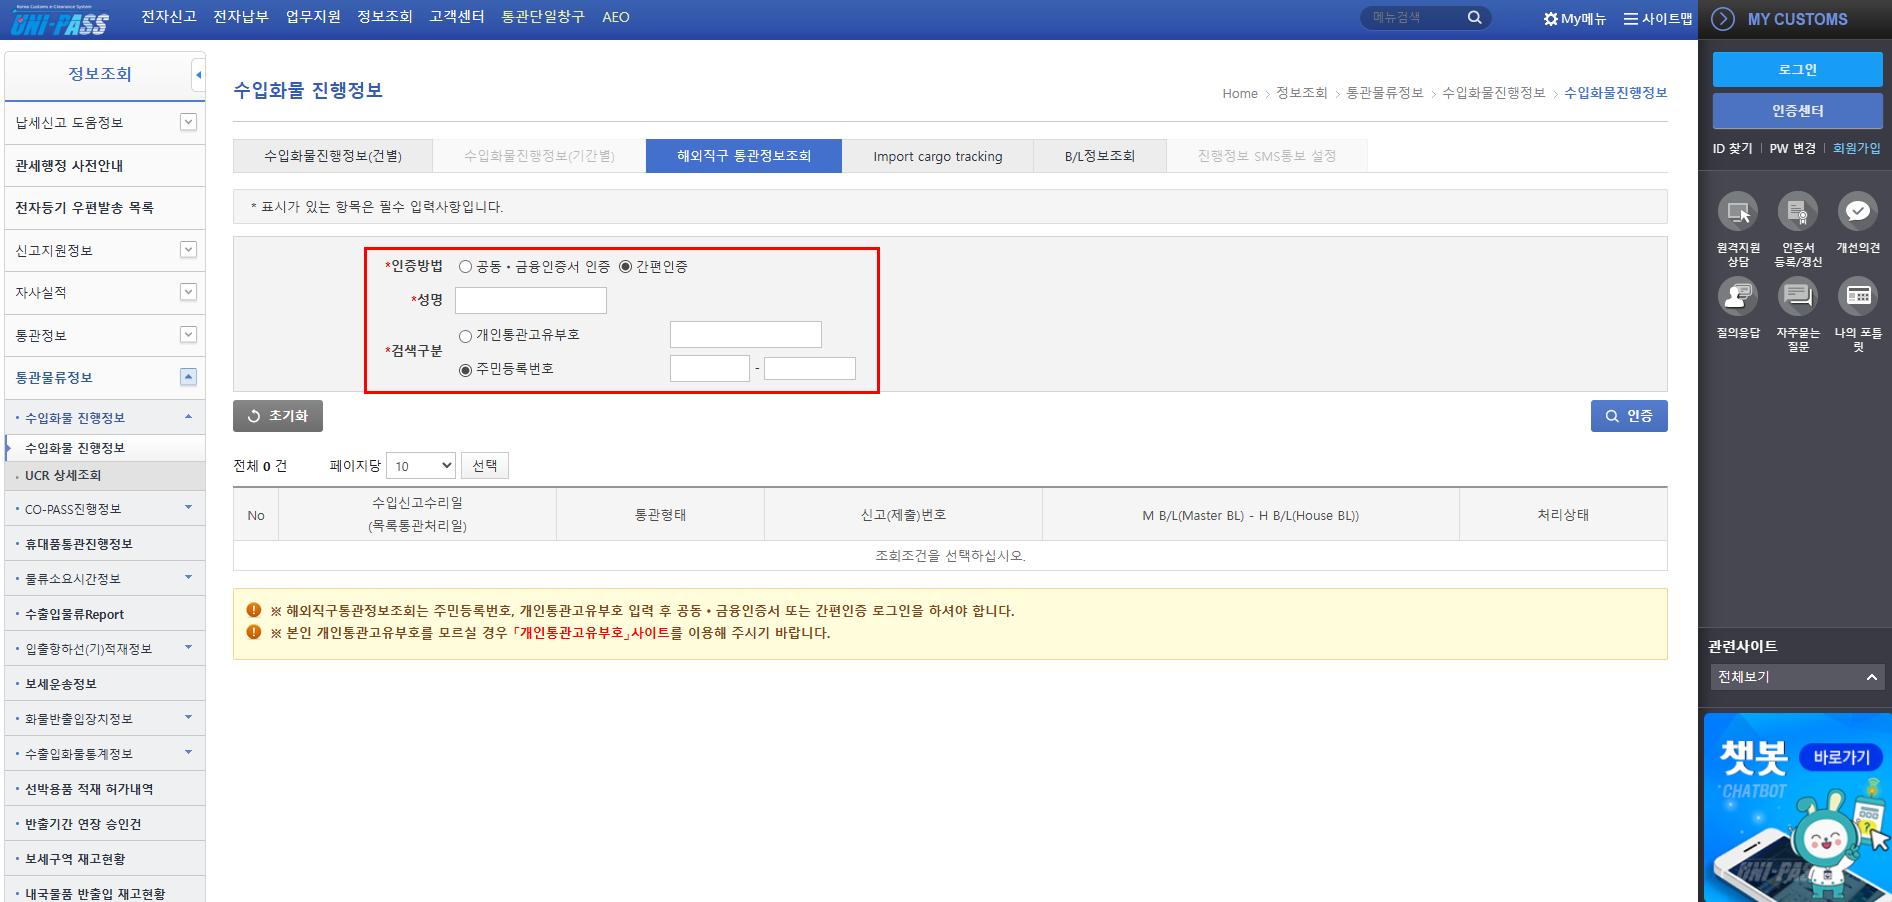Open AEO top menu
The image size is (1892, 902).
pos(616,17)
